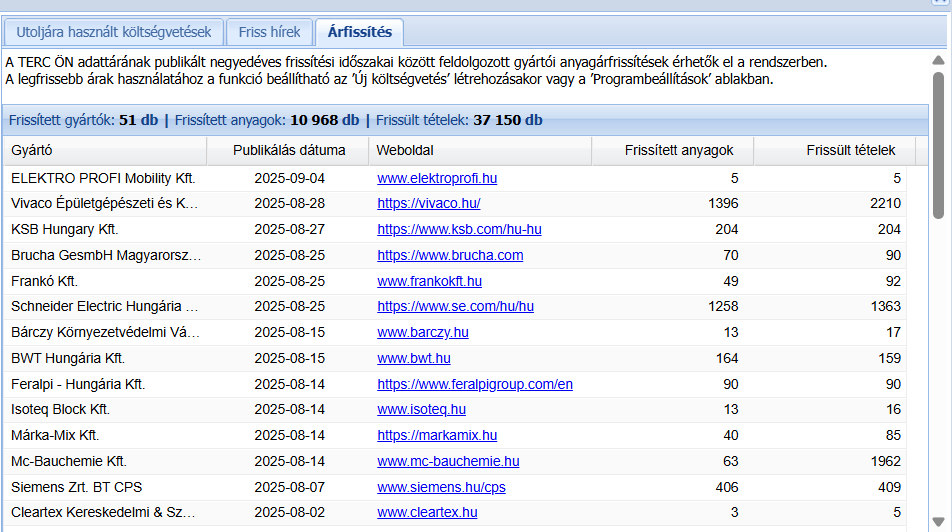This screenshot has width=952, height=532.
Task: Open https://www.se.com/hu/hu link
Action: 455,307
